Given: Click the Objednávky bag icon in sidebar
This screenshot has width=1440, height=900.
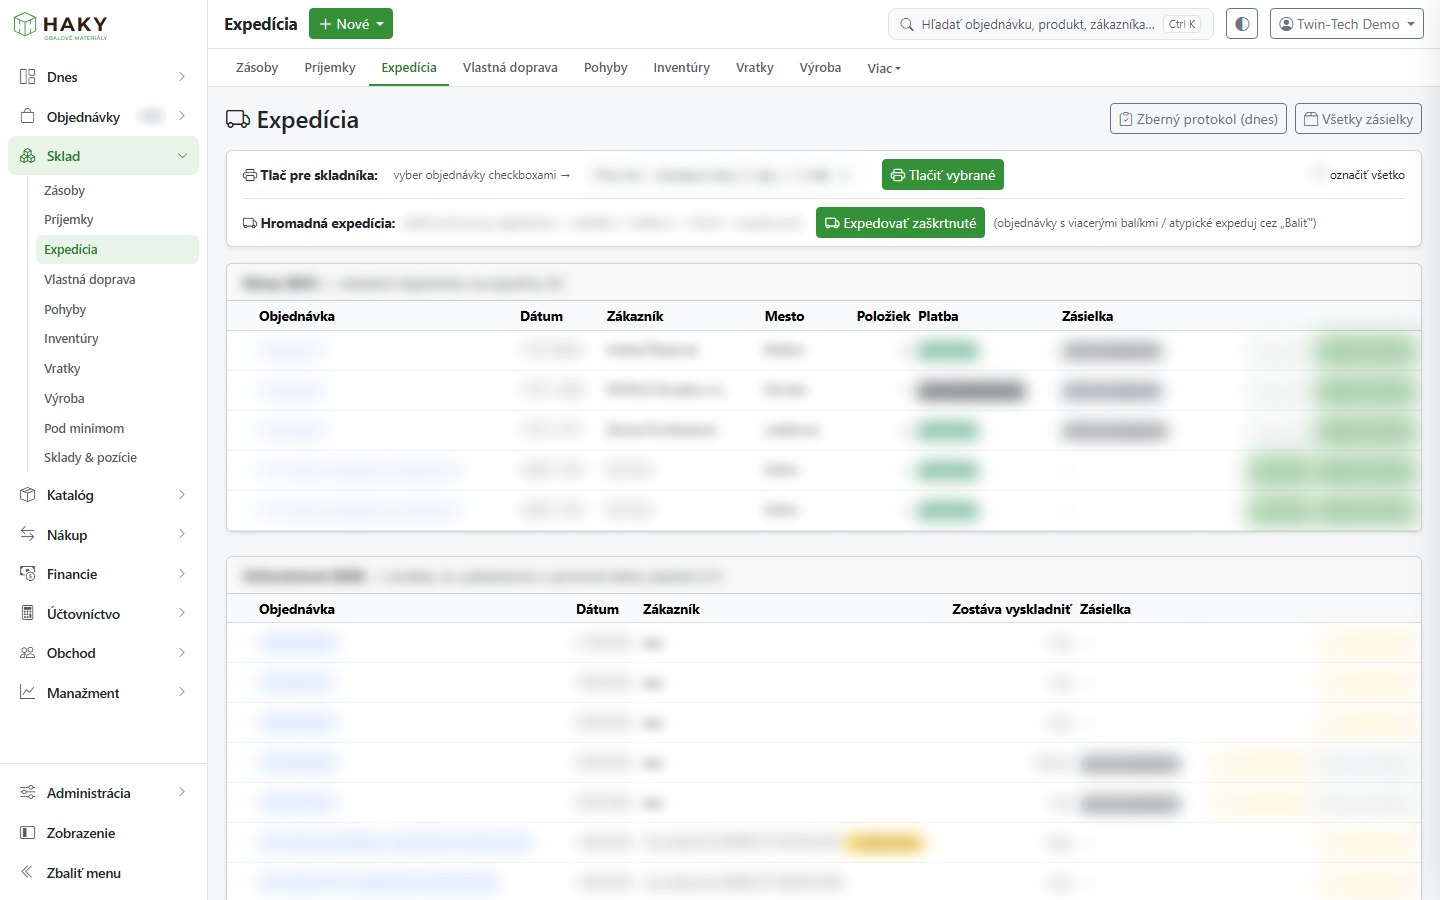Looking at the screenshot, I should tap(28, 116).
